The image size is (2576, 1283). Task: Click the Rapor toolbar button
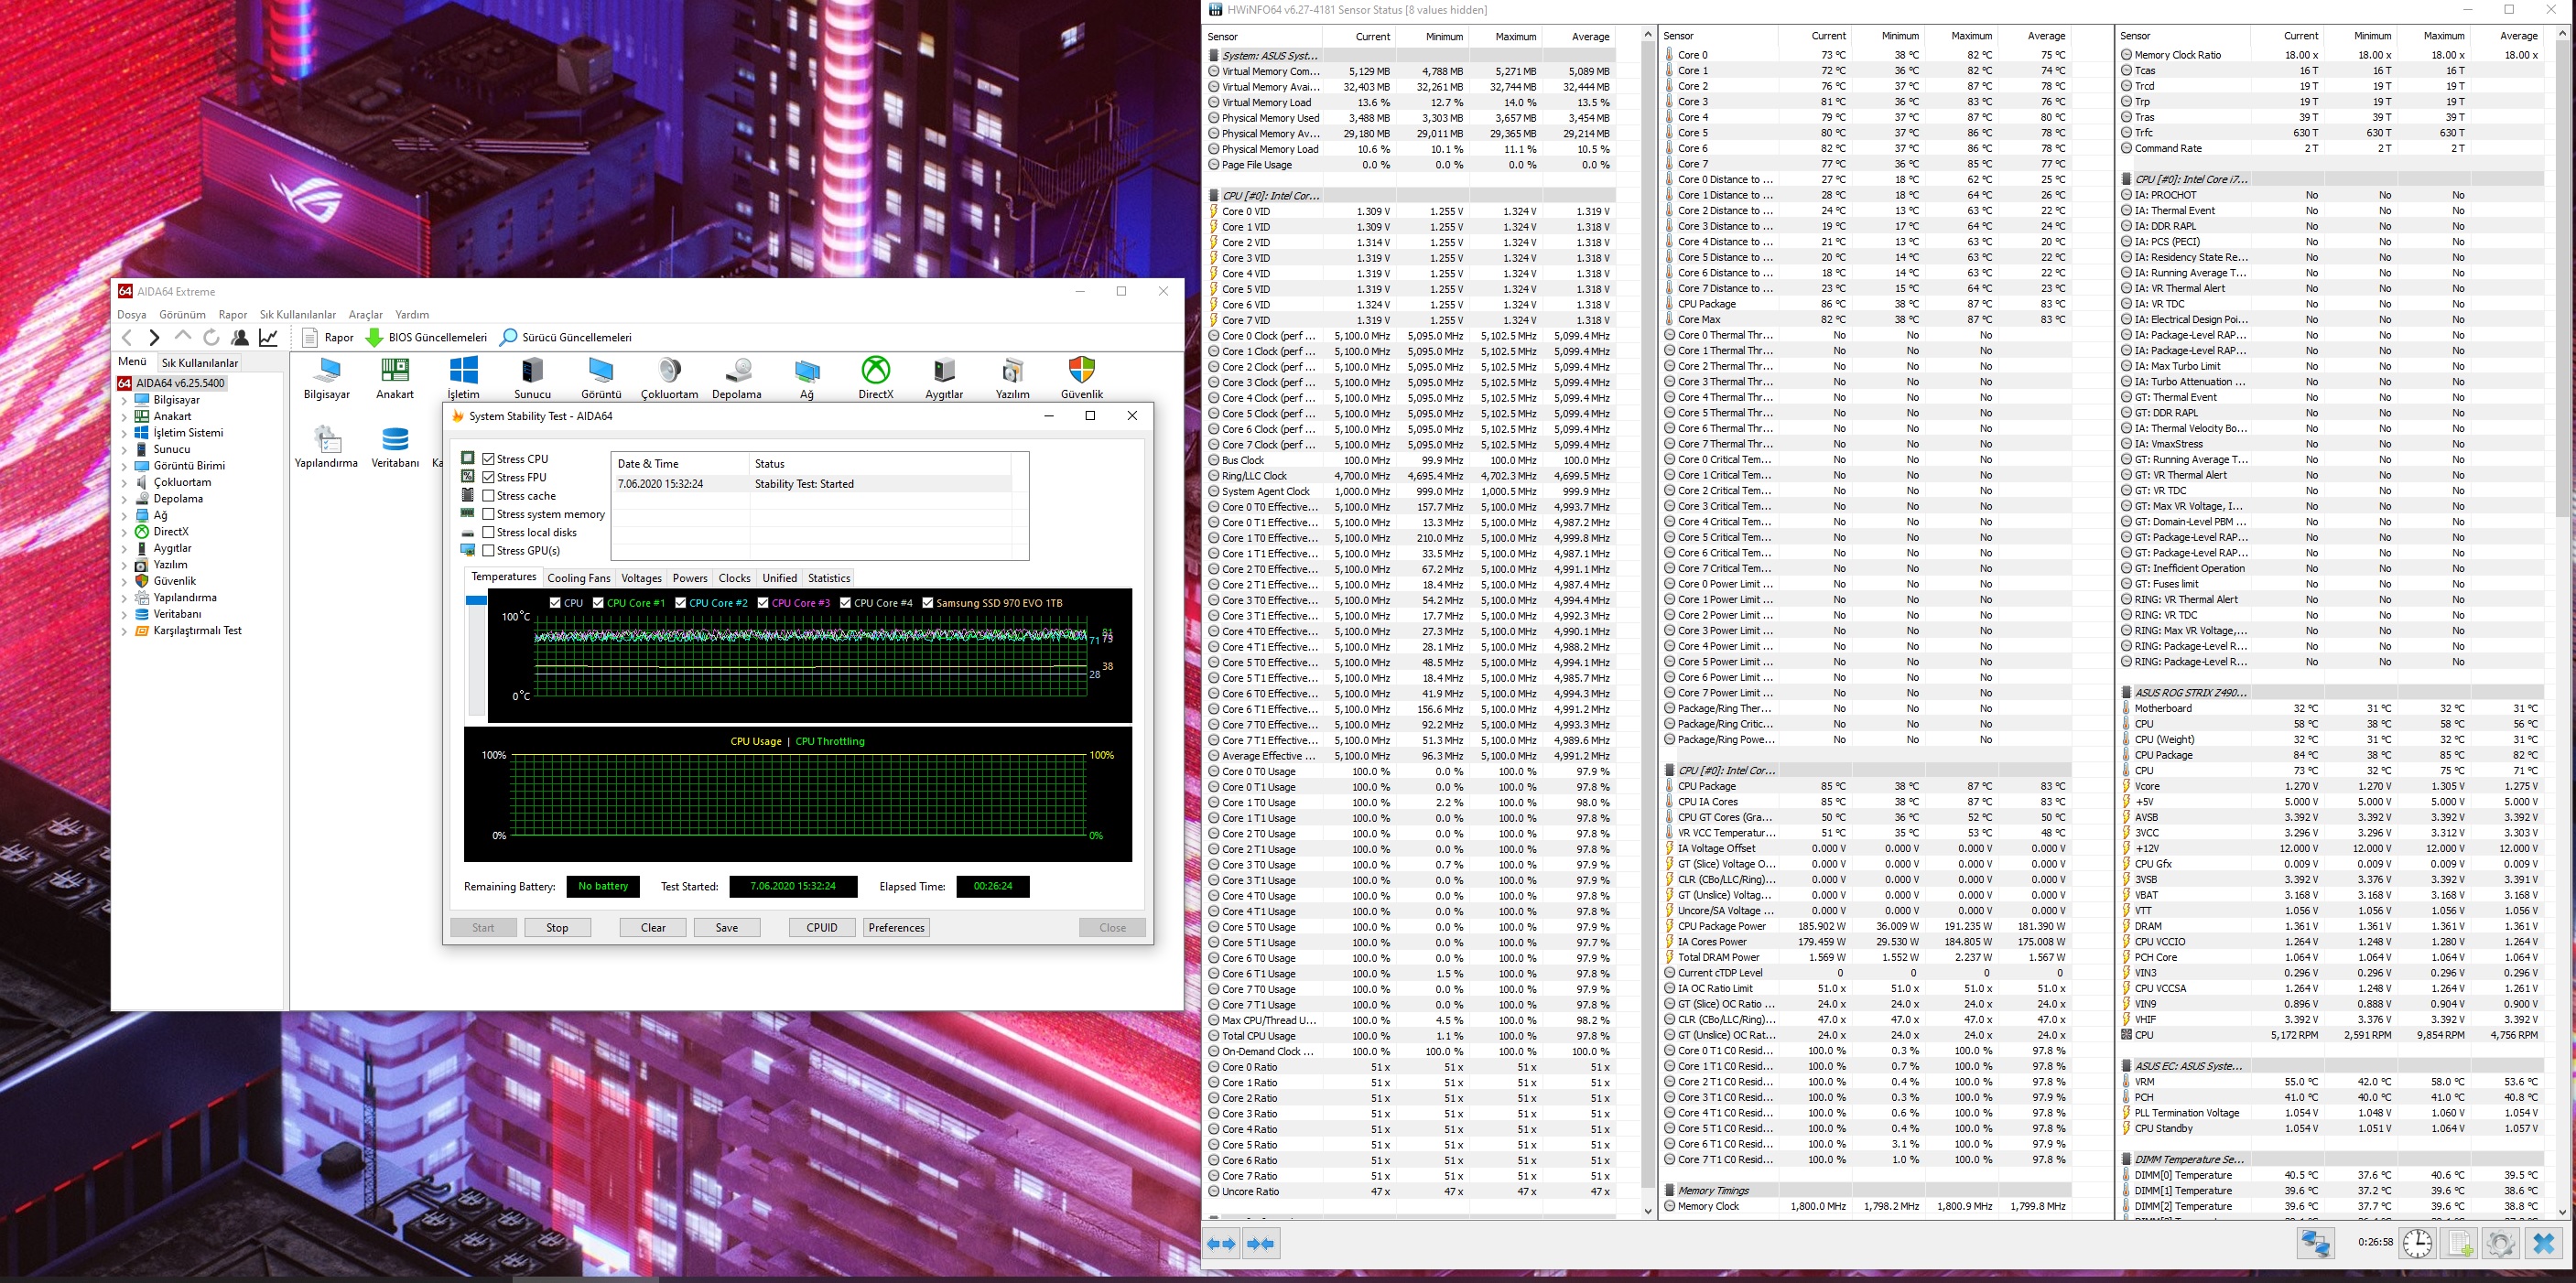tap(328, 337)
